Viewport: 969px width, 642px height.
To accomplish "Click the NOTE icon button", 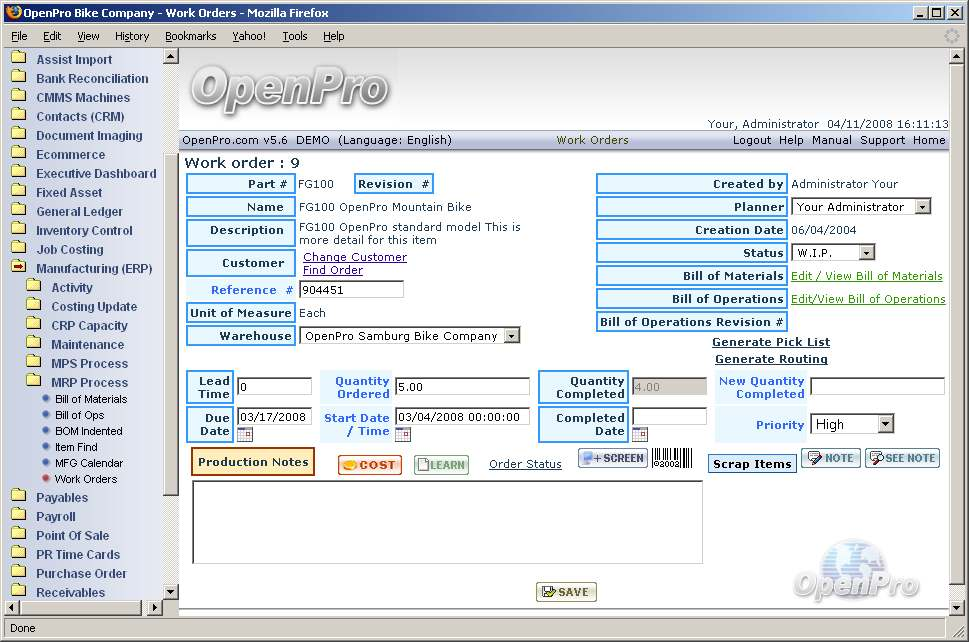I will click(x=830, y=458).
